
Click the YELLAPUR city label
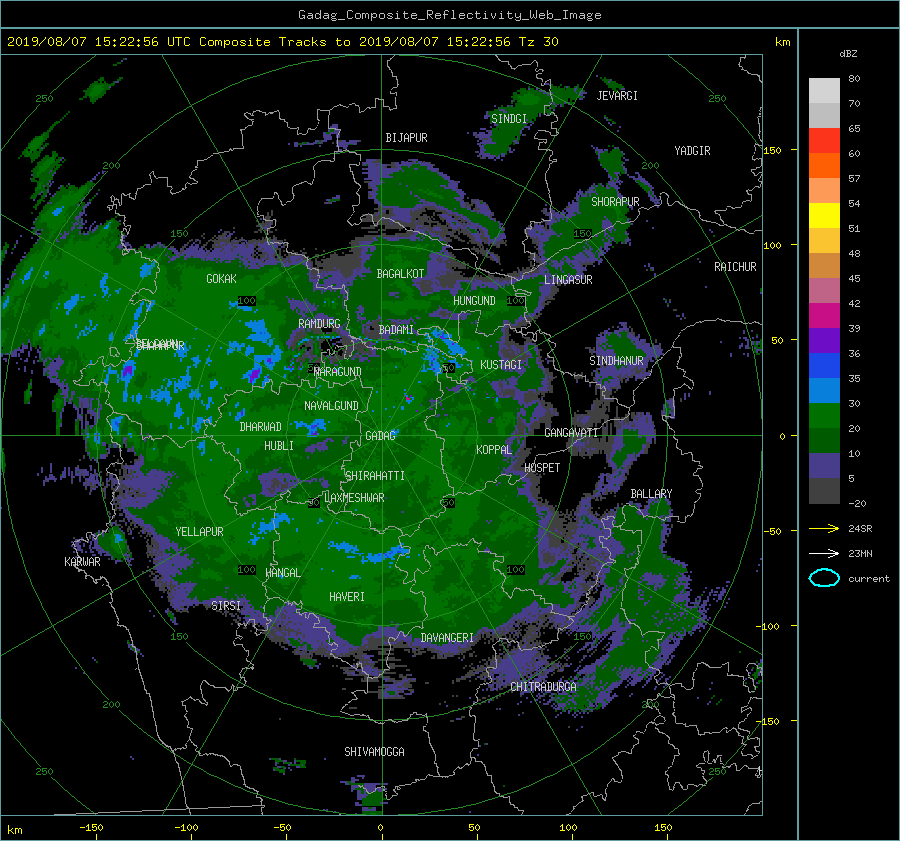coord(199,532)
